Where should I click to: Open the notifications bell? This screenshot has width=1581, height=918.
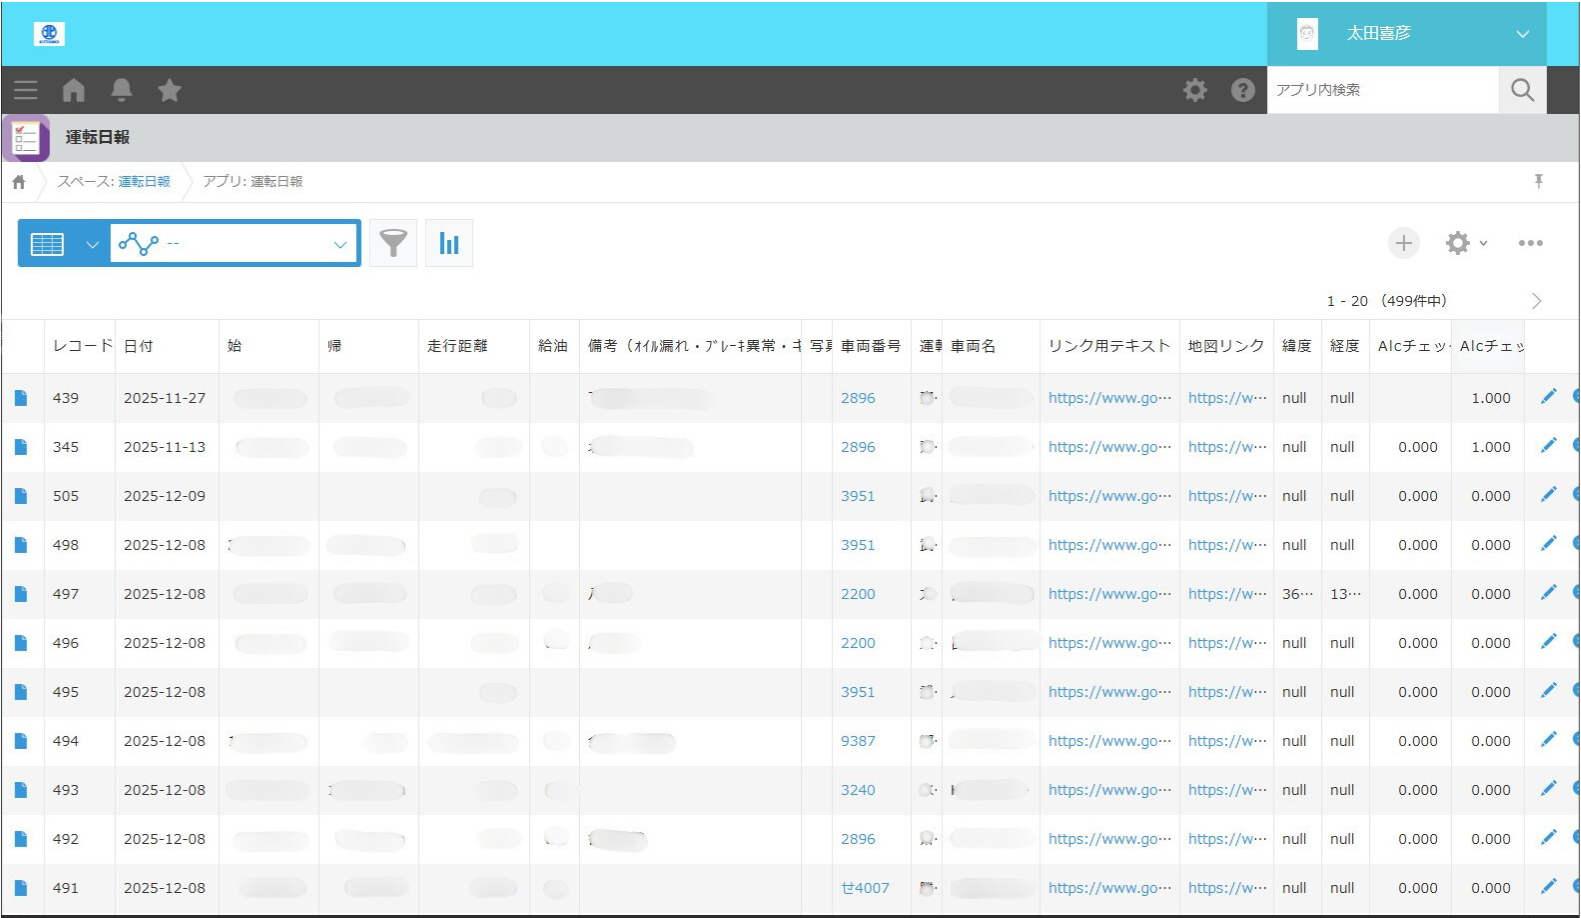click(x=122, y=90)
